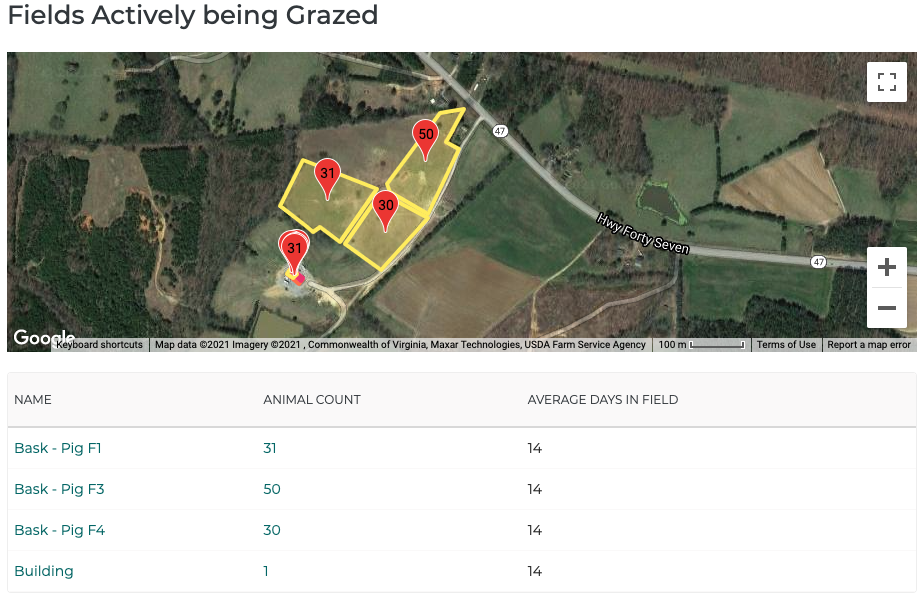Zoom out on the map
Viewport: 924px width, 604px height.
[x=886, y=308]
